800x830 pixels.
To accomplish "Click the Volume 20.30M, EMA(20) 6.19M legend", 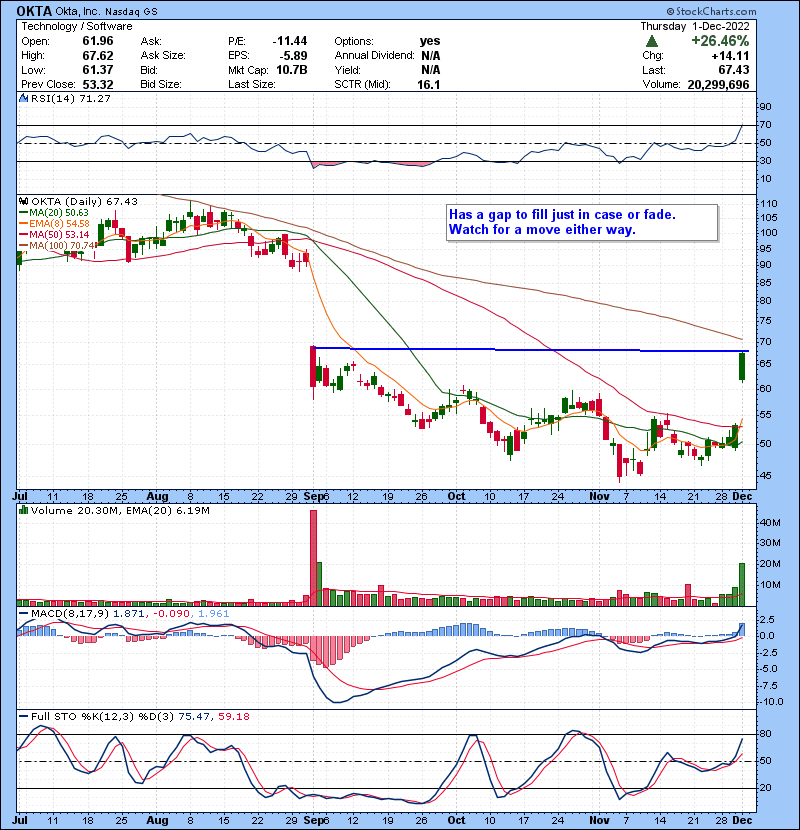I will (120, 511).
